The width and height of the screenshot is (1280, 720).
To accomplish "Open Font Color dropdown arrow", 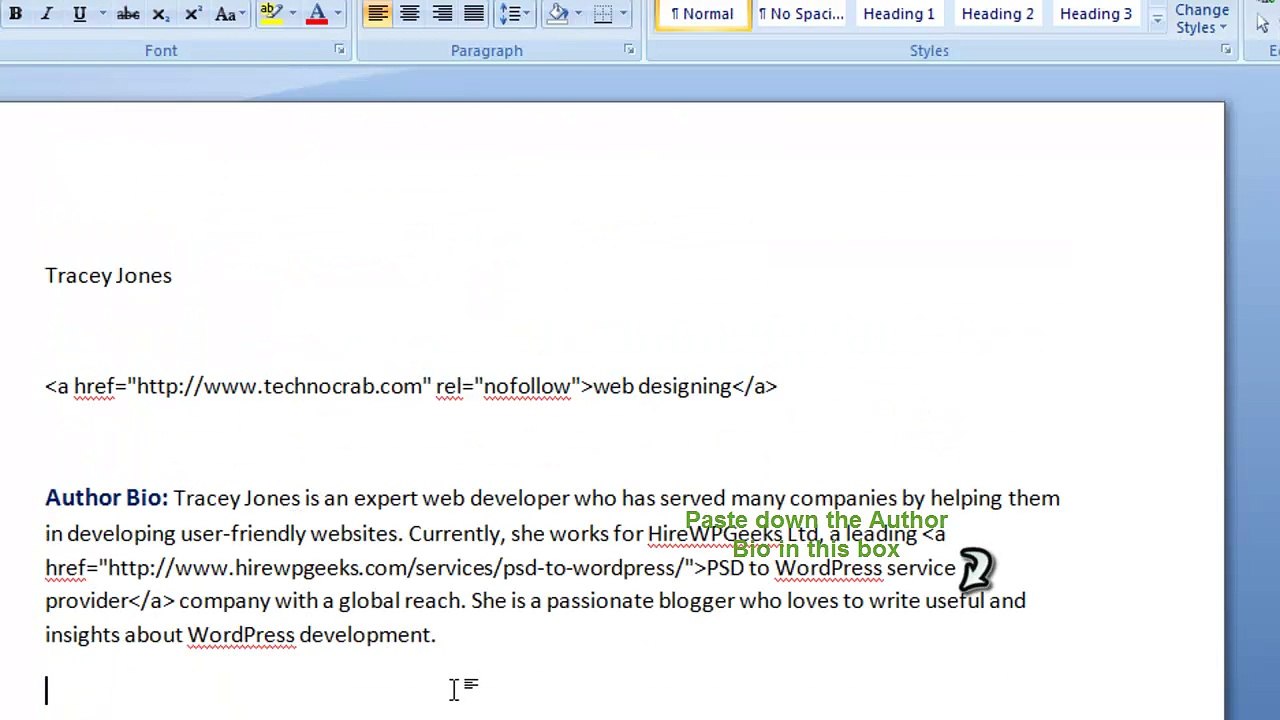I will click(x=338, y=14).
